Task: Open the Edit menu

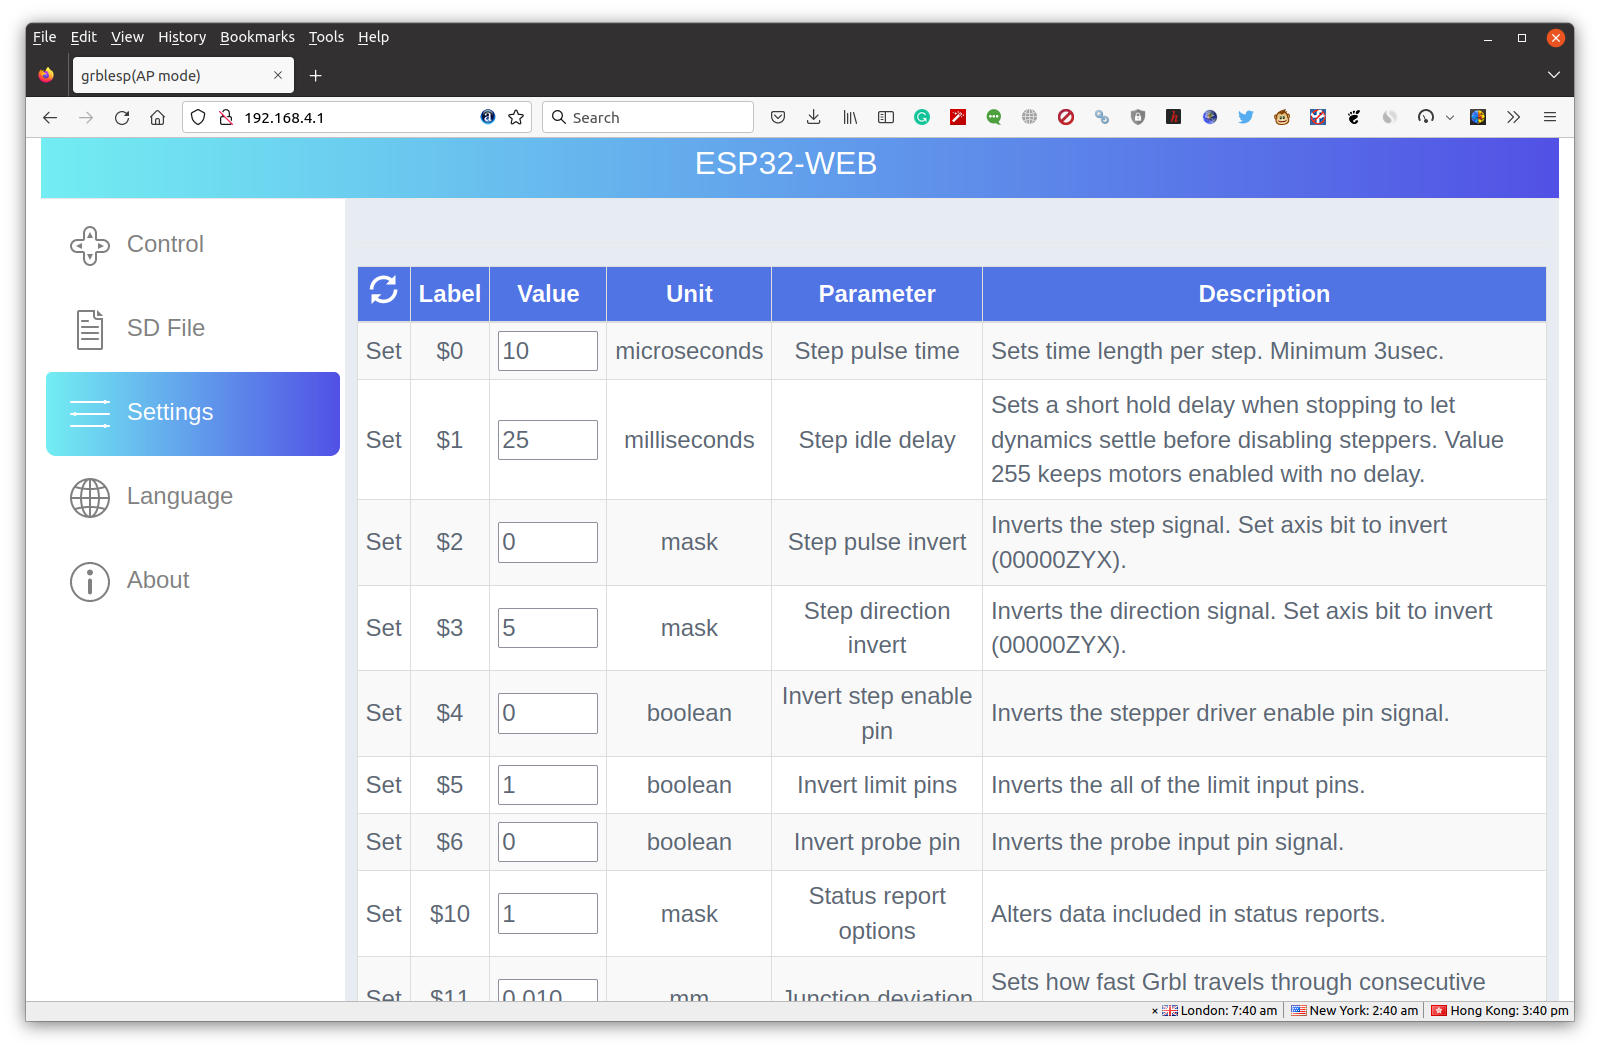Action: pyautogui.click(x=83, y=37)
